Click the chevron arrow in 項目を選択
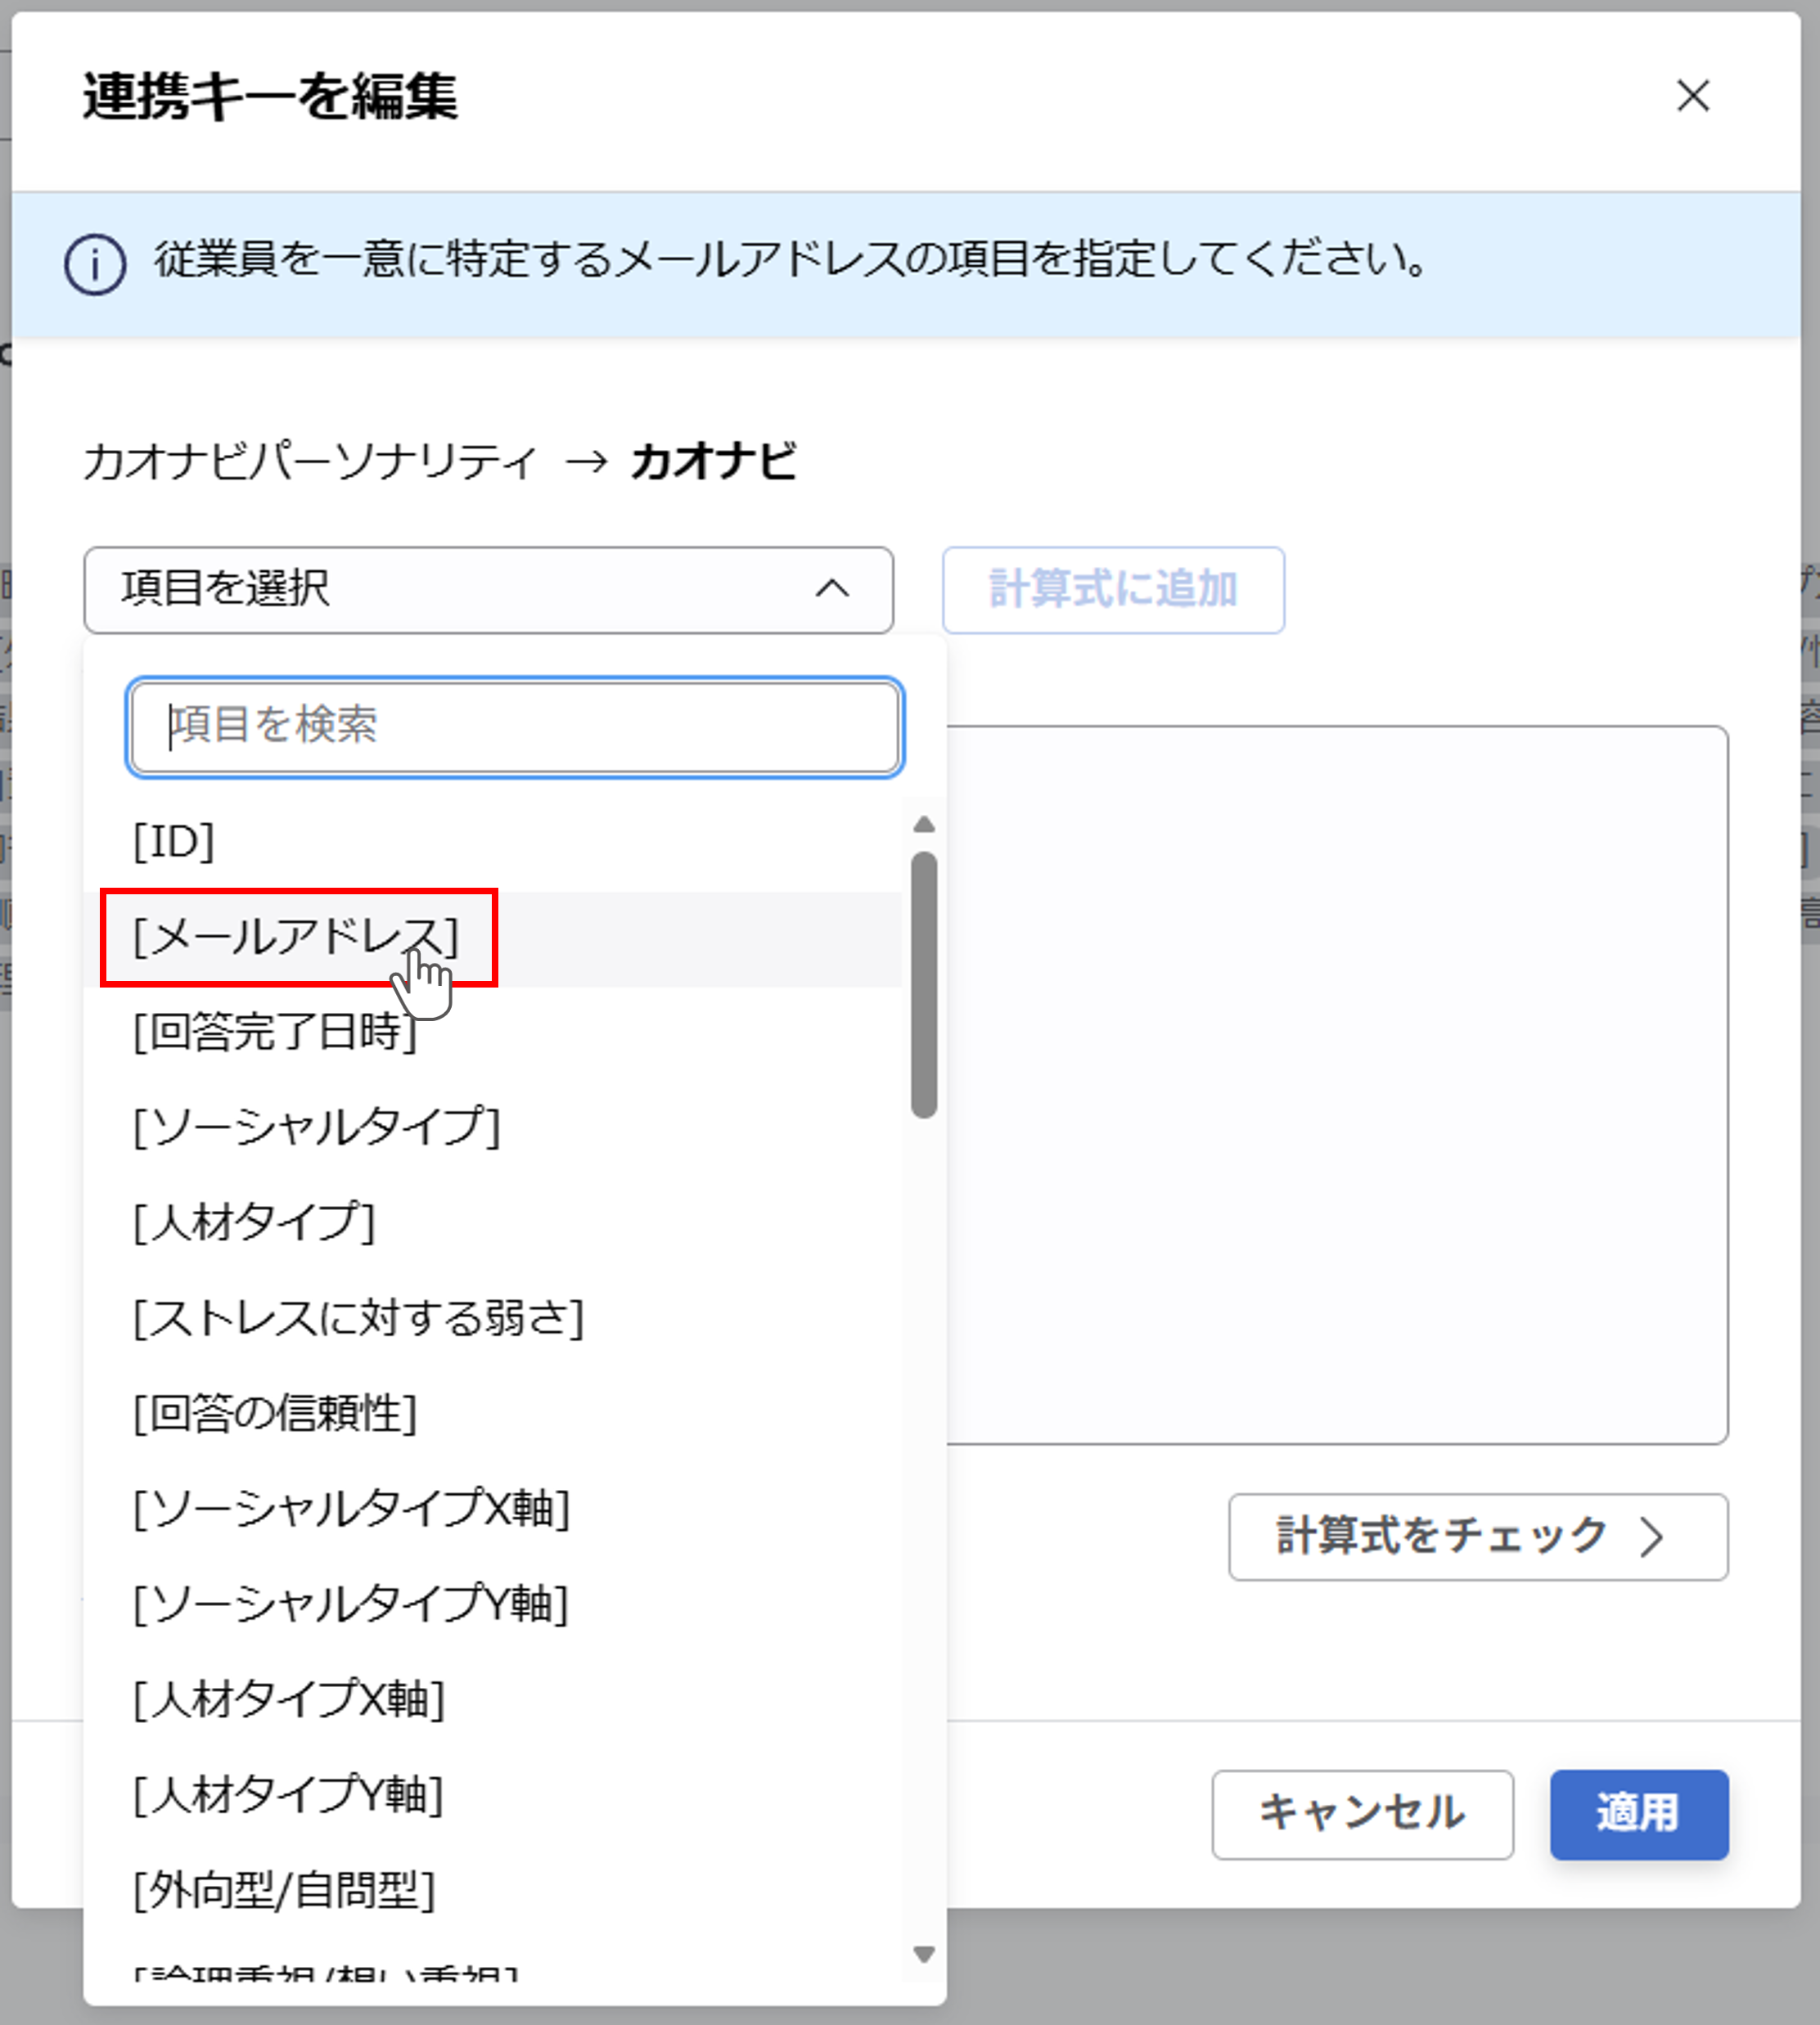Image resolution: width=1820 pixels, height=2025 pixels. coord(832,589)
